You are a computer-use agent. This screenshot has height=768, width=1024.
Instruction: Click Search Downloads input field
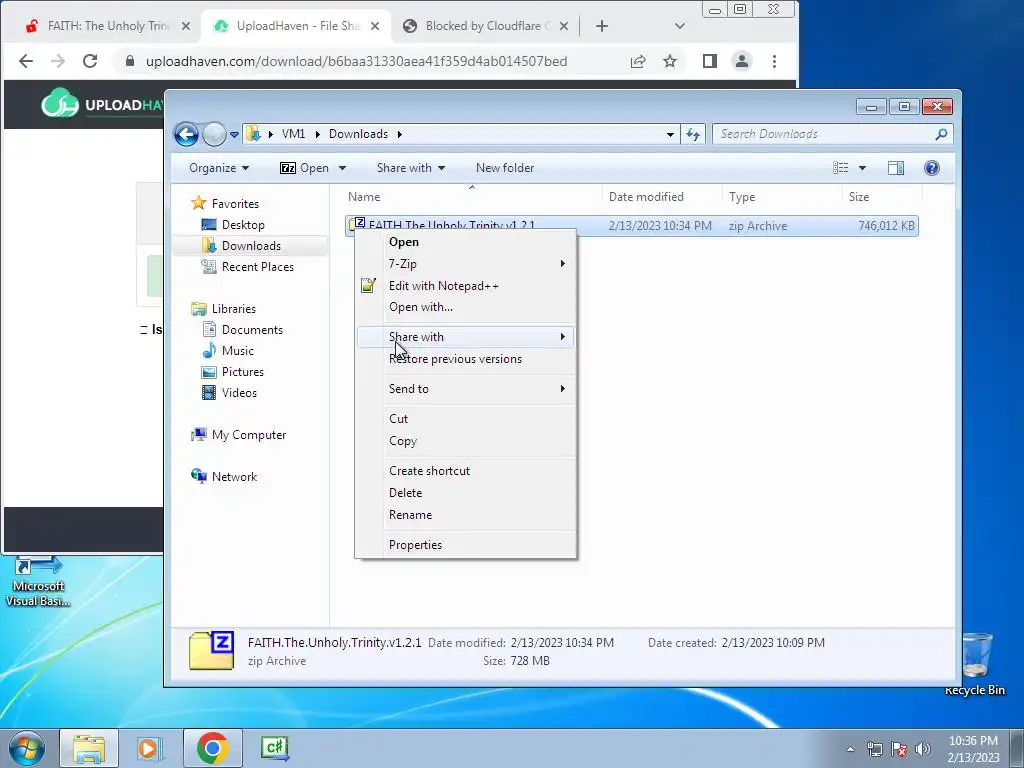823,135
